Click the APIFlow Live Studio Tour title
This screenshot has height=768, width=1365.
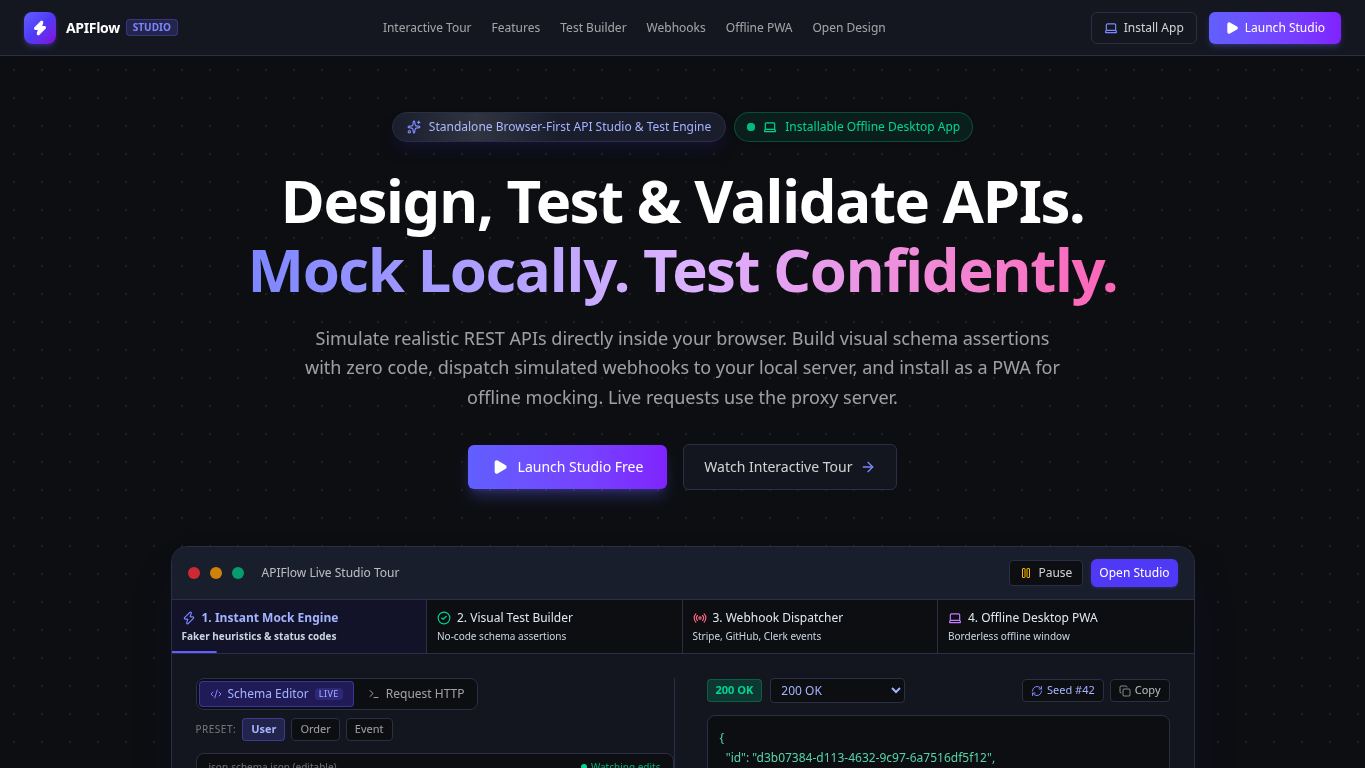330,573
